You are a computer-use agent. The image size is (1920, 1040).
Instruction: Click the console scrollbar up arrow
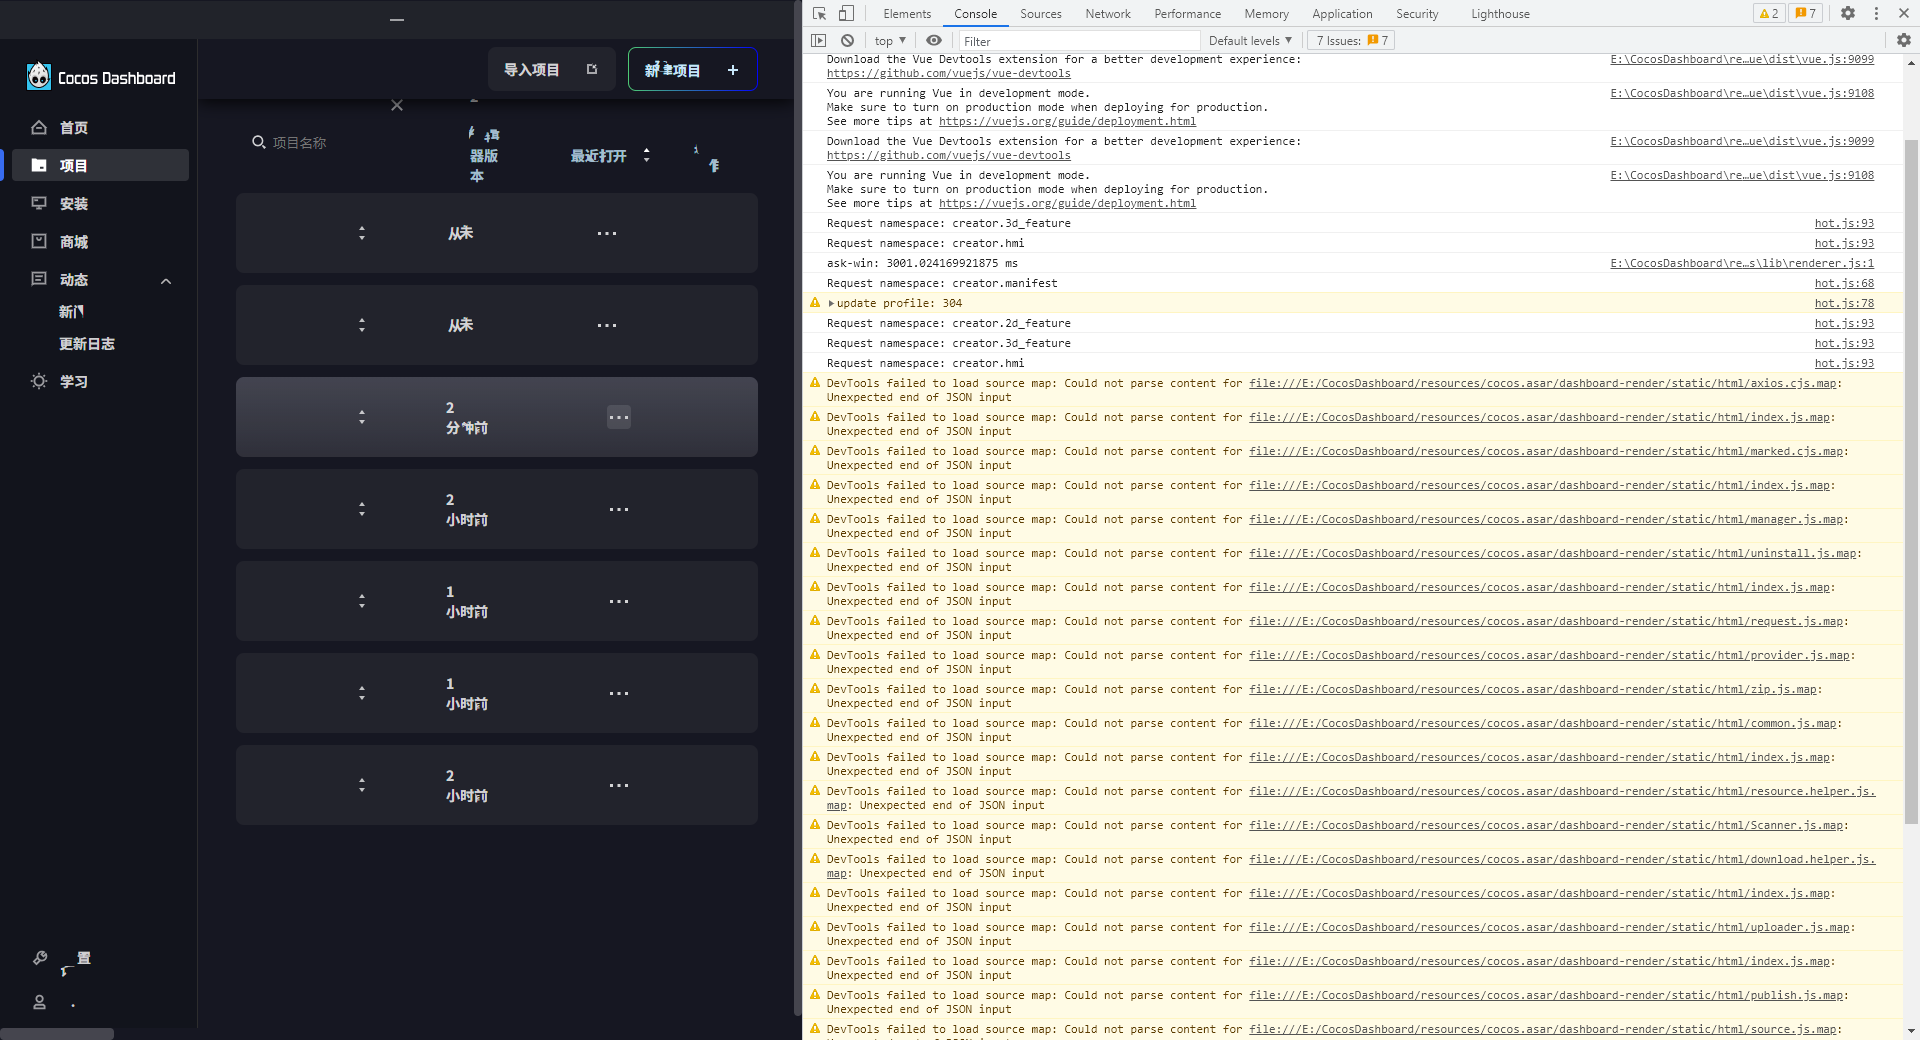(x=1911, y=62)
